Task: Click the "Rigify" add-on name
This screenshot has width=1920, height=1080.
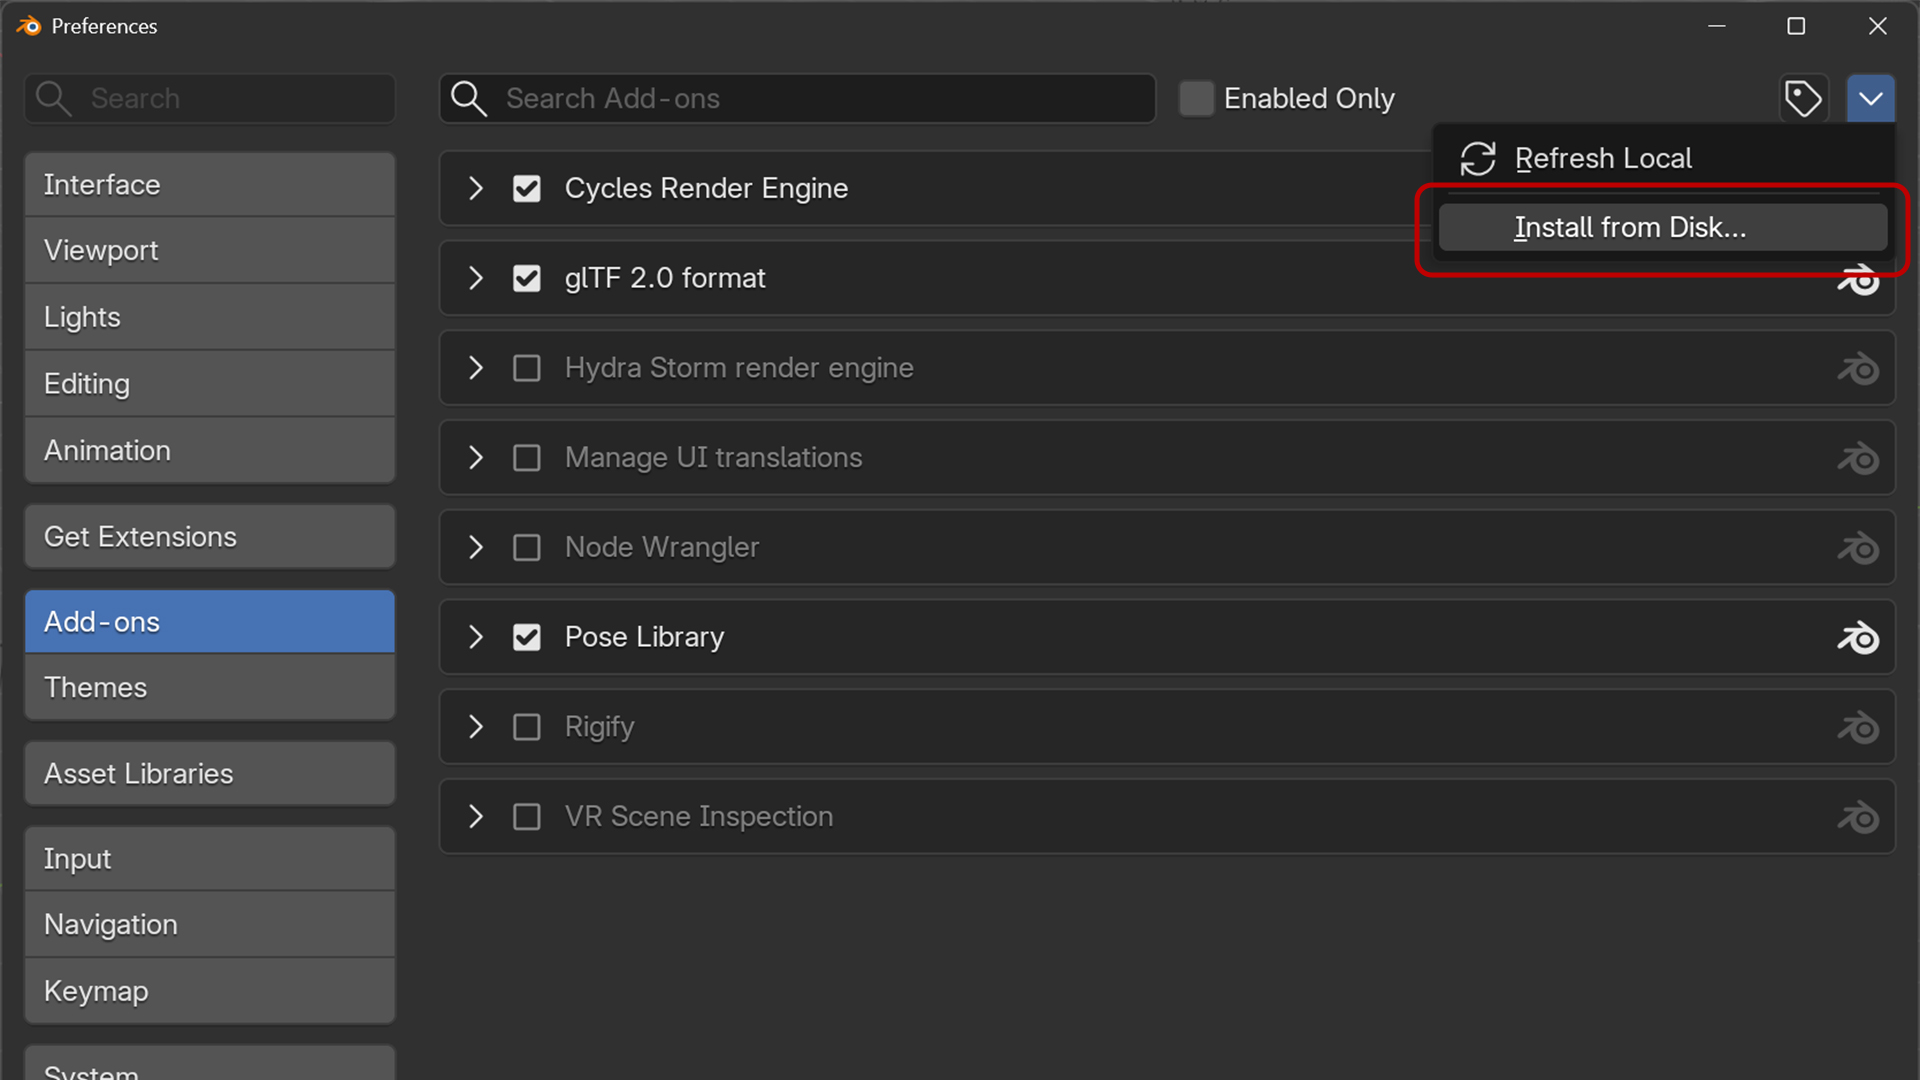Action: [x=599, y=727]
